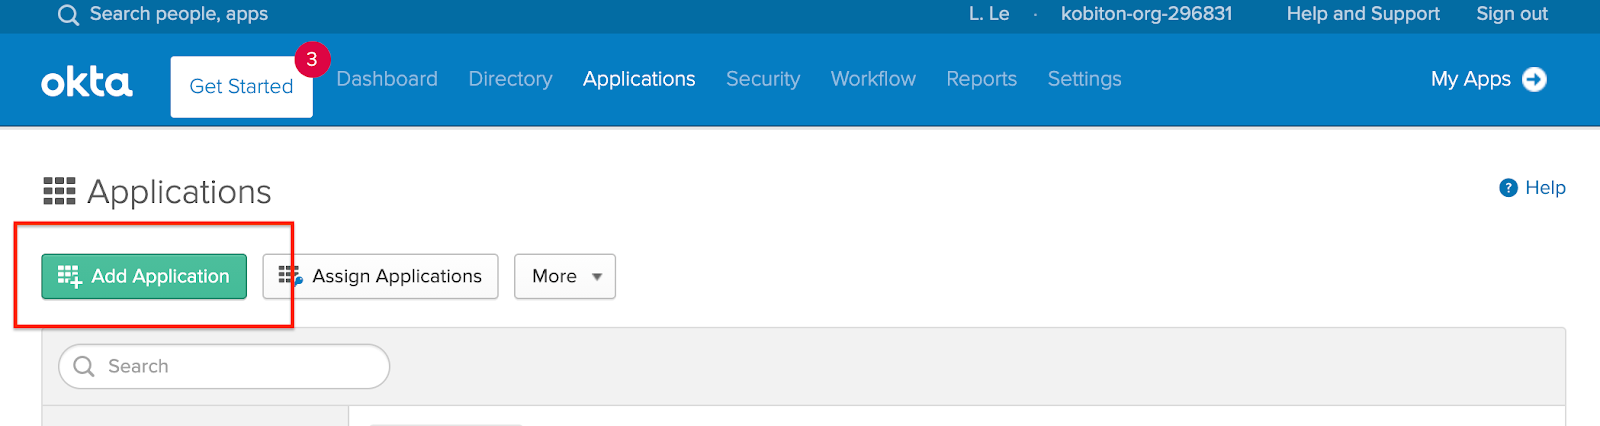Click the icon on Assign Applications button
Viewport: 1600px width, 426px height.
pos(290,275)
